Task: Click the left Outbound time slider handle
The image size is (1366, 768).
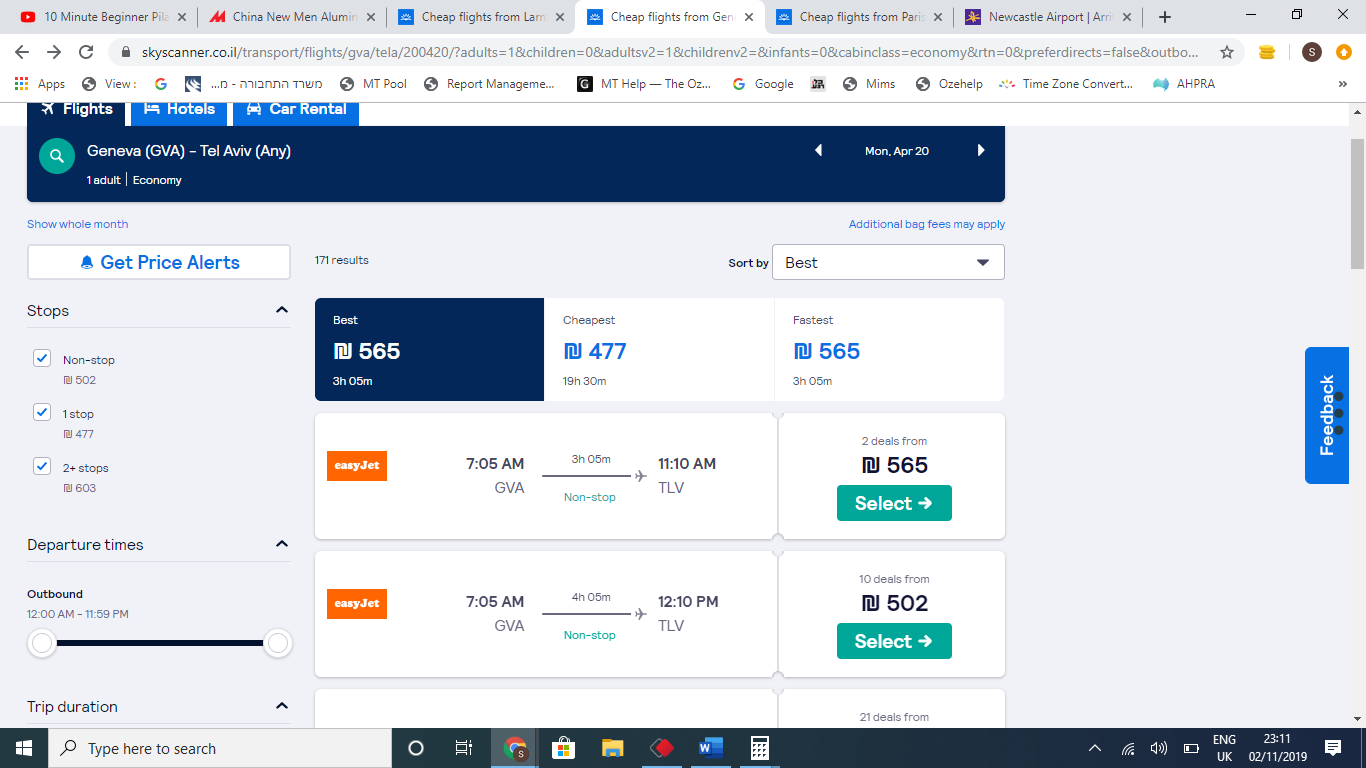Action: pyautogui.click(x=42, y=643)
